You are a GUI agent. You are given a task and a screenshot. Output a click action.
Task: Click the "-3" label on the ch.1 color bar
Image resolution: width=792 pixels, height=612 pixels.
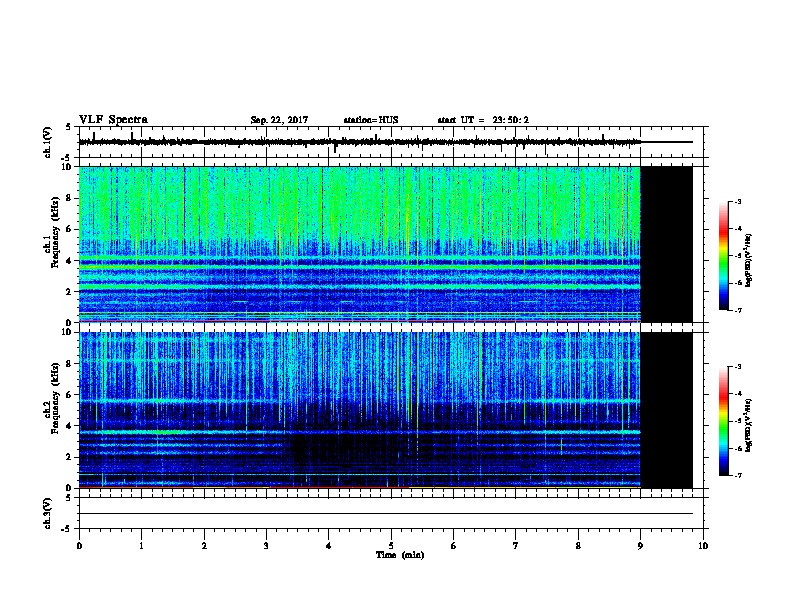coord(737,201)
